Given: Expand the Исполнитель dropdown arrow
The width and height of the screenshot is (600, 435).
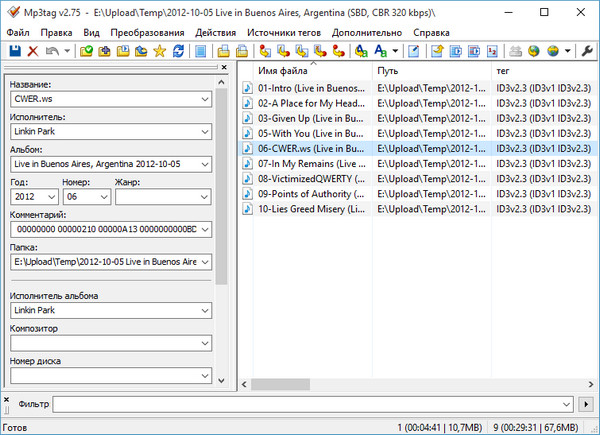Looking at the screenshot, I should (x=204, y=131).
